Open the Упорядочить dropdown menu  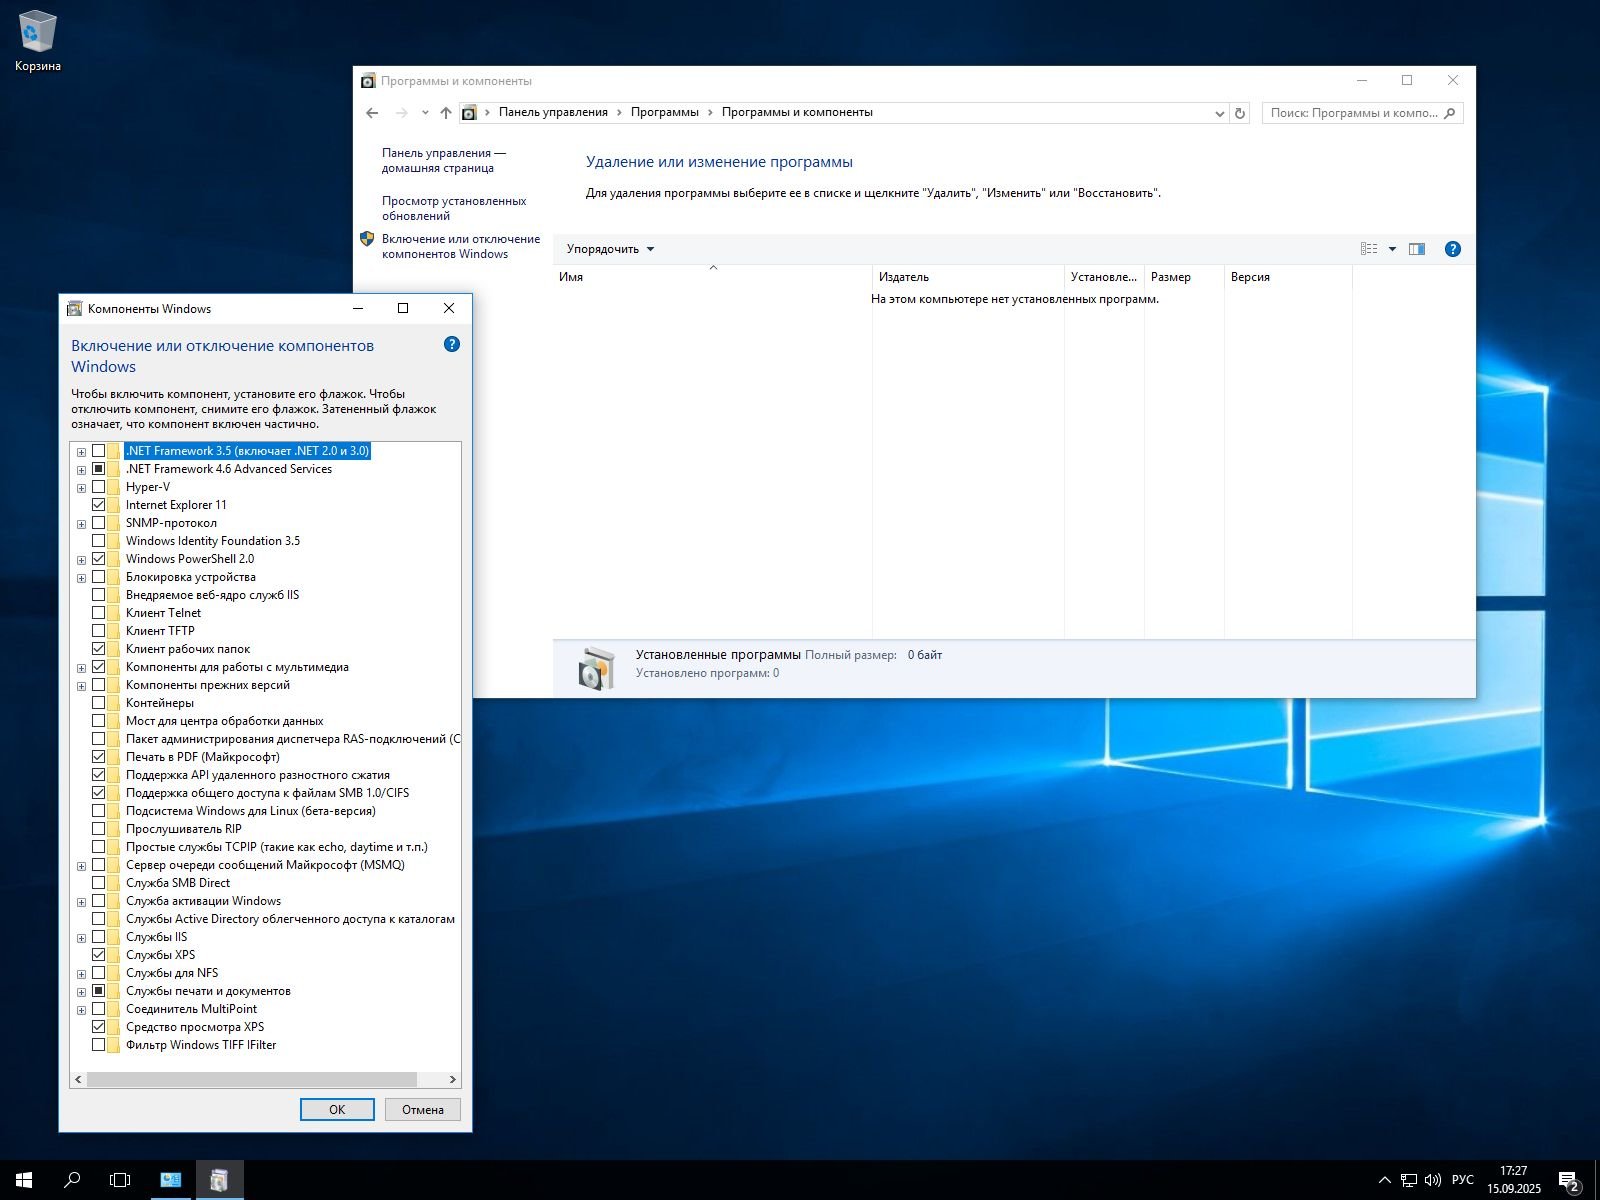609,249
